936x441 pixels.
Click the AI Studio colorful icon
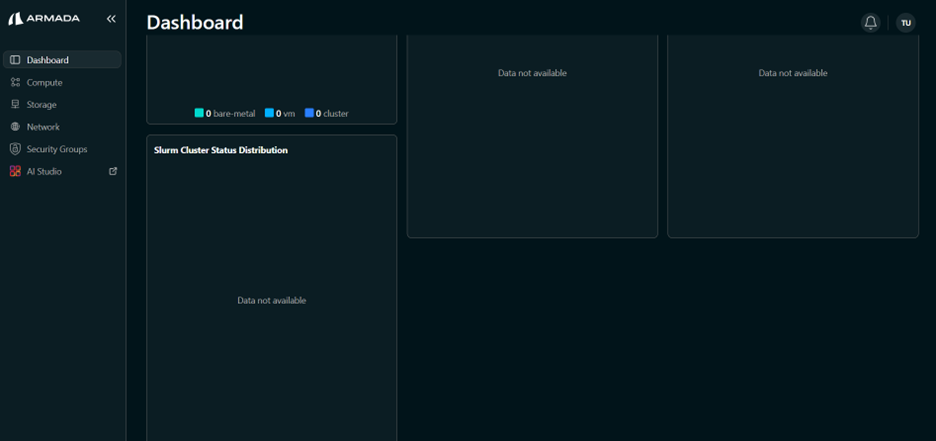click(x=16, y=171)
